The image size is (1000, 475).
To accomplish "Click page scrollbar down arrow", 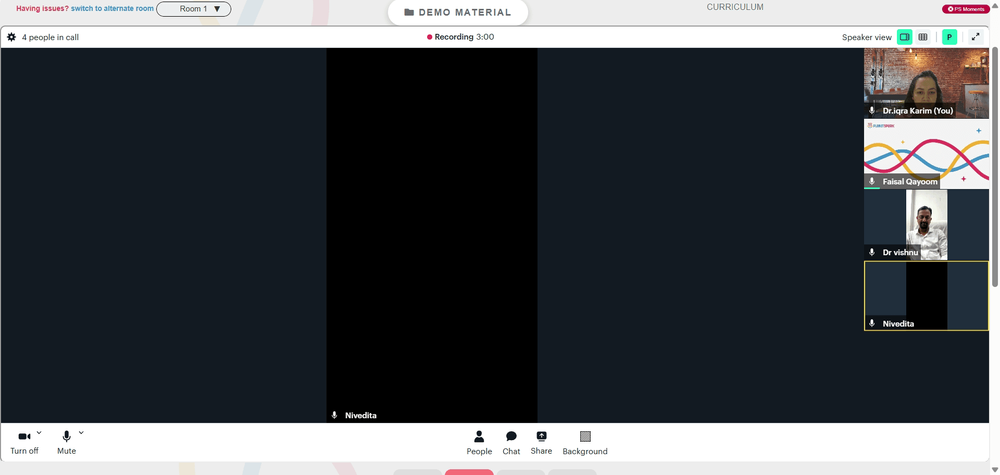I will [995, 471].
